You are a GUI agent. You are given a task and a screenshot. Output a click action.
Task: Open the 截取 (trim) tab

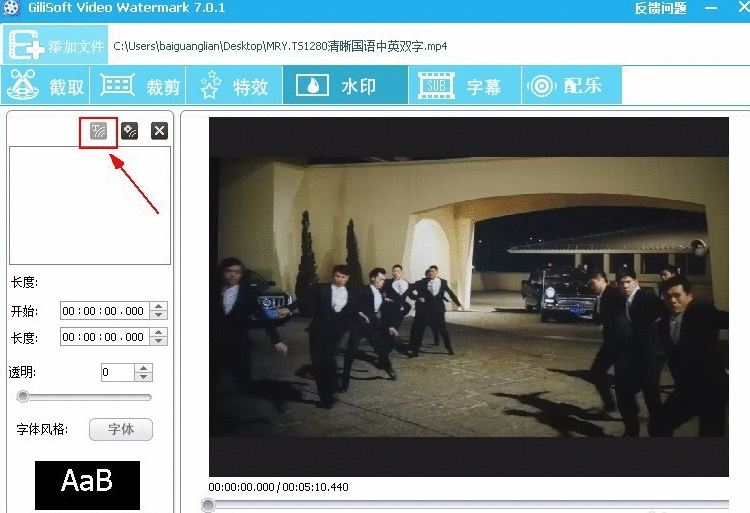tap(45, 86)
